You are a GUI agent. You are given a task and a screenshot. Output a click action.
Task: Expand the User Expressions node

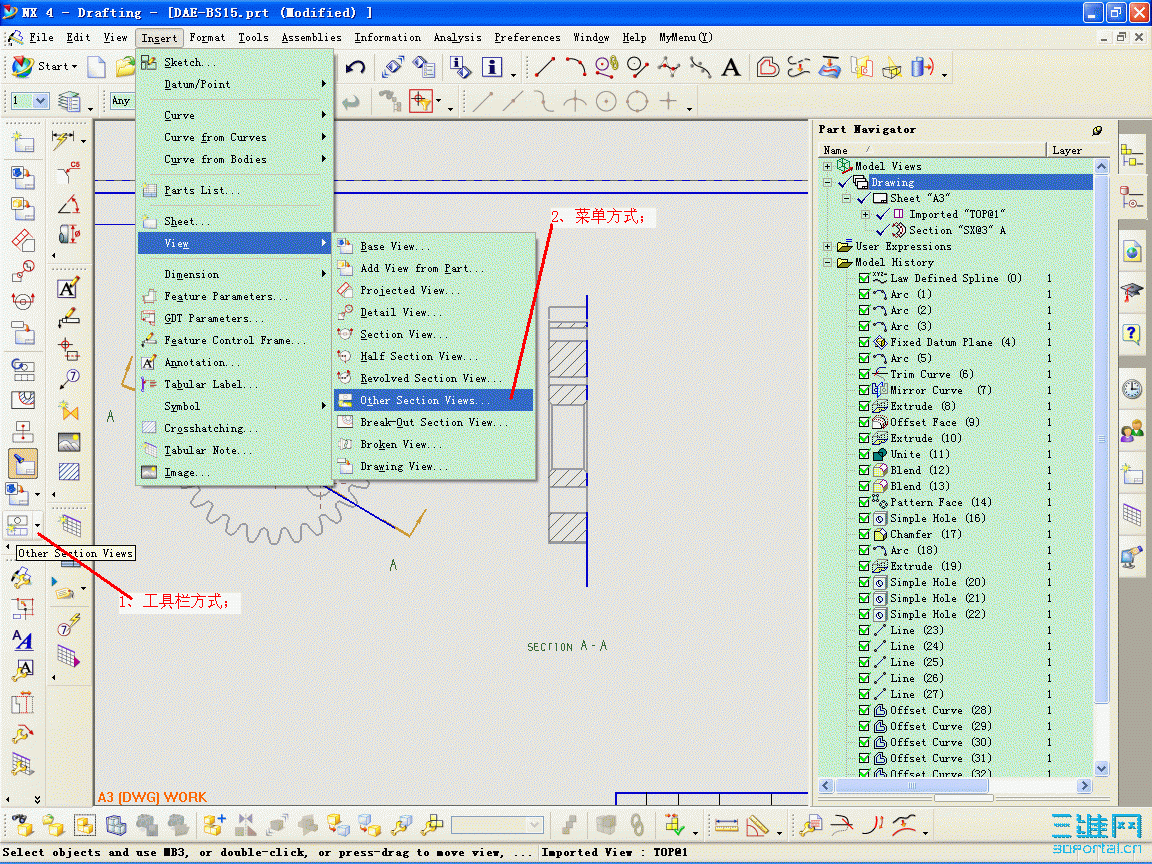[x=827, y=247]
